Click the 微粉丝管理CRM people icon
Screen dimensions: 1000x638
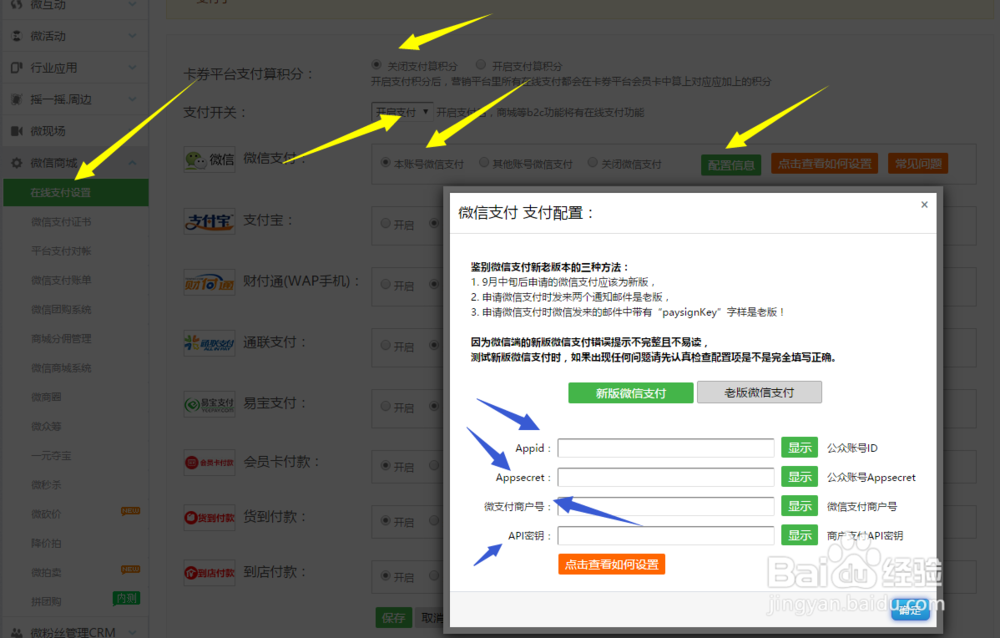[17, 632]
